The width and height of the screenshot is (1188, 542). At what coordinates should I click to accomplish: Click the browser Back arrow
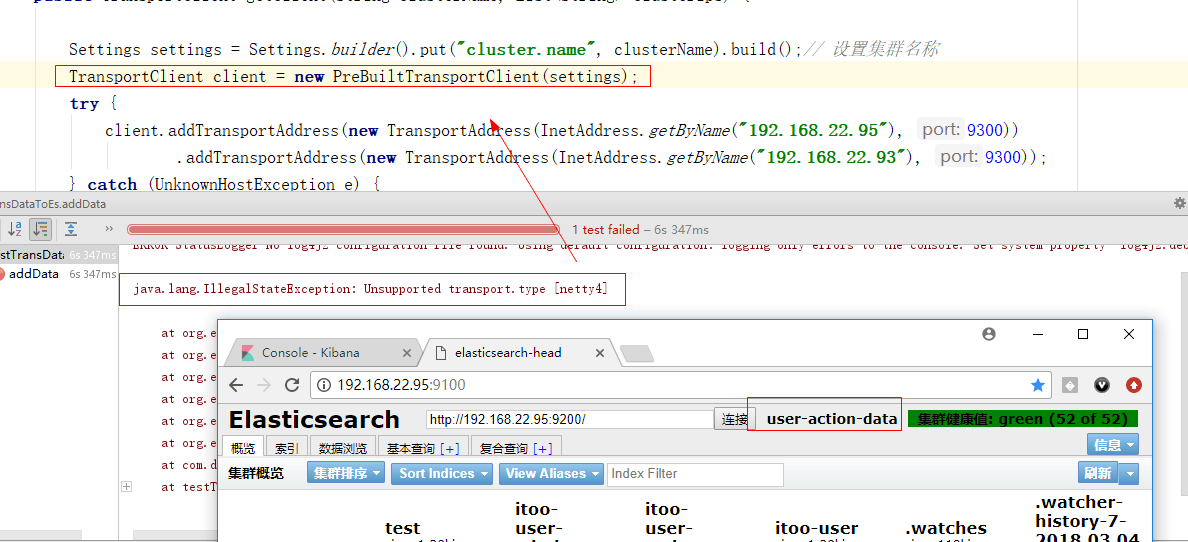pos(236,385)
